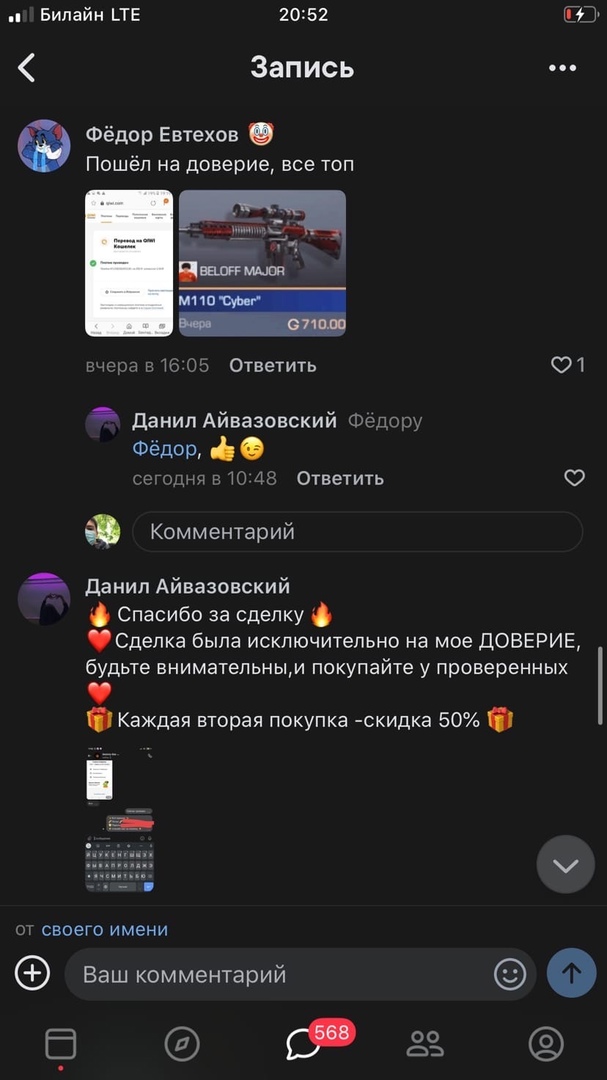Change author via 'своего имени' link
Viewport: 607px width, 1080px height.
(x=105, y=929)
